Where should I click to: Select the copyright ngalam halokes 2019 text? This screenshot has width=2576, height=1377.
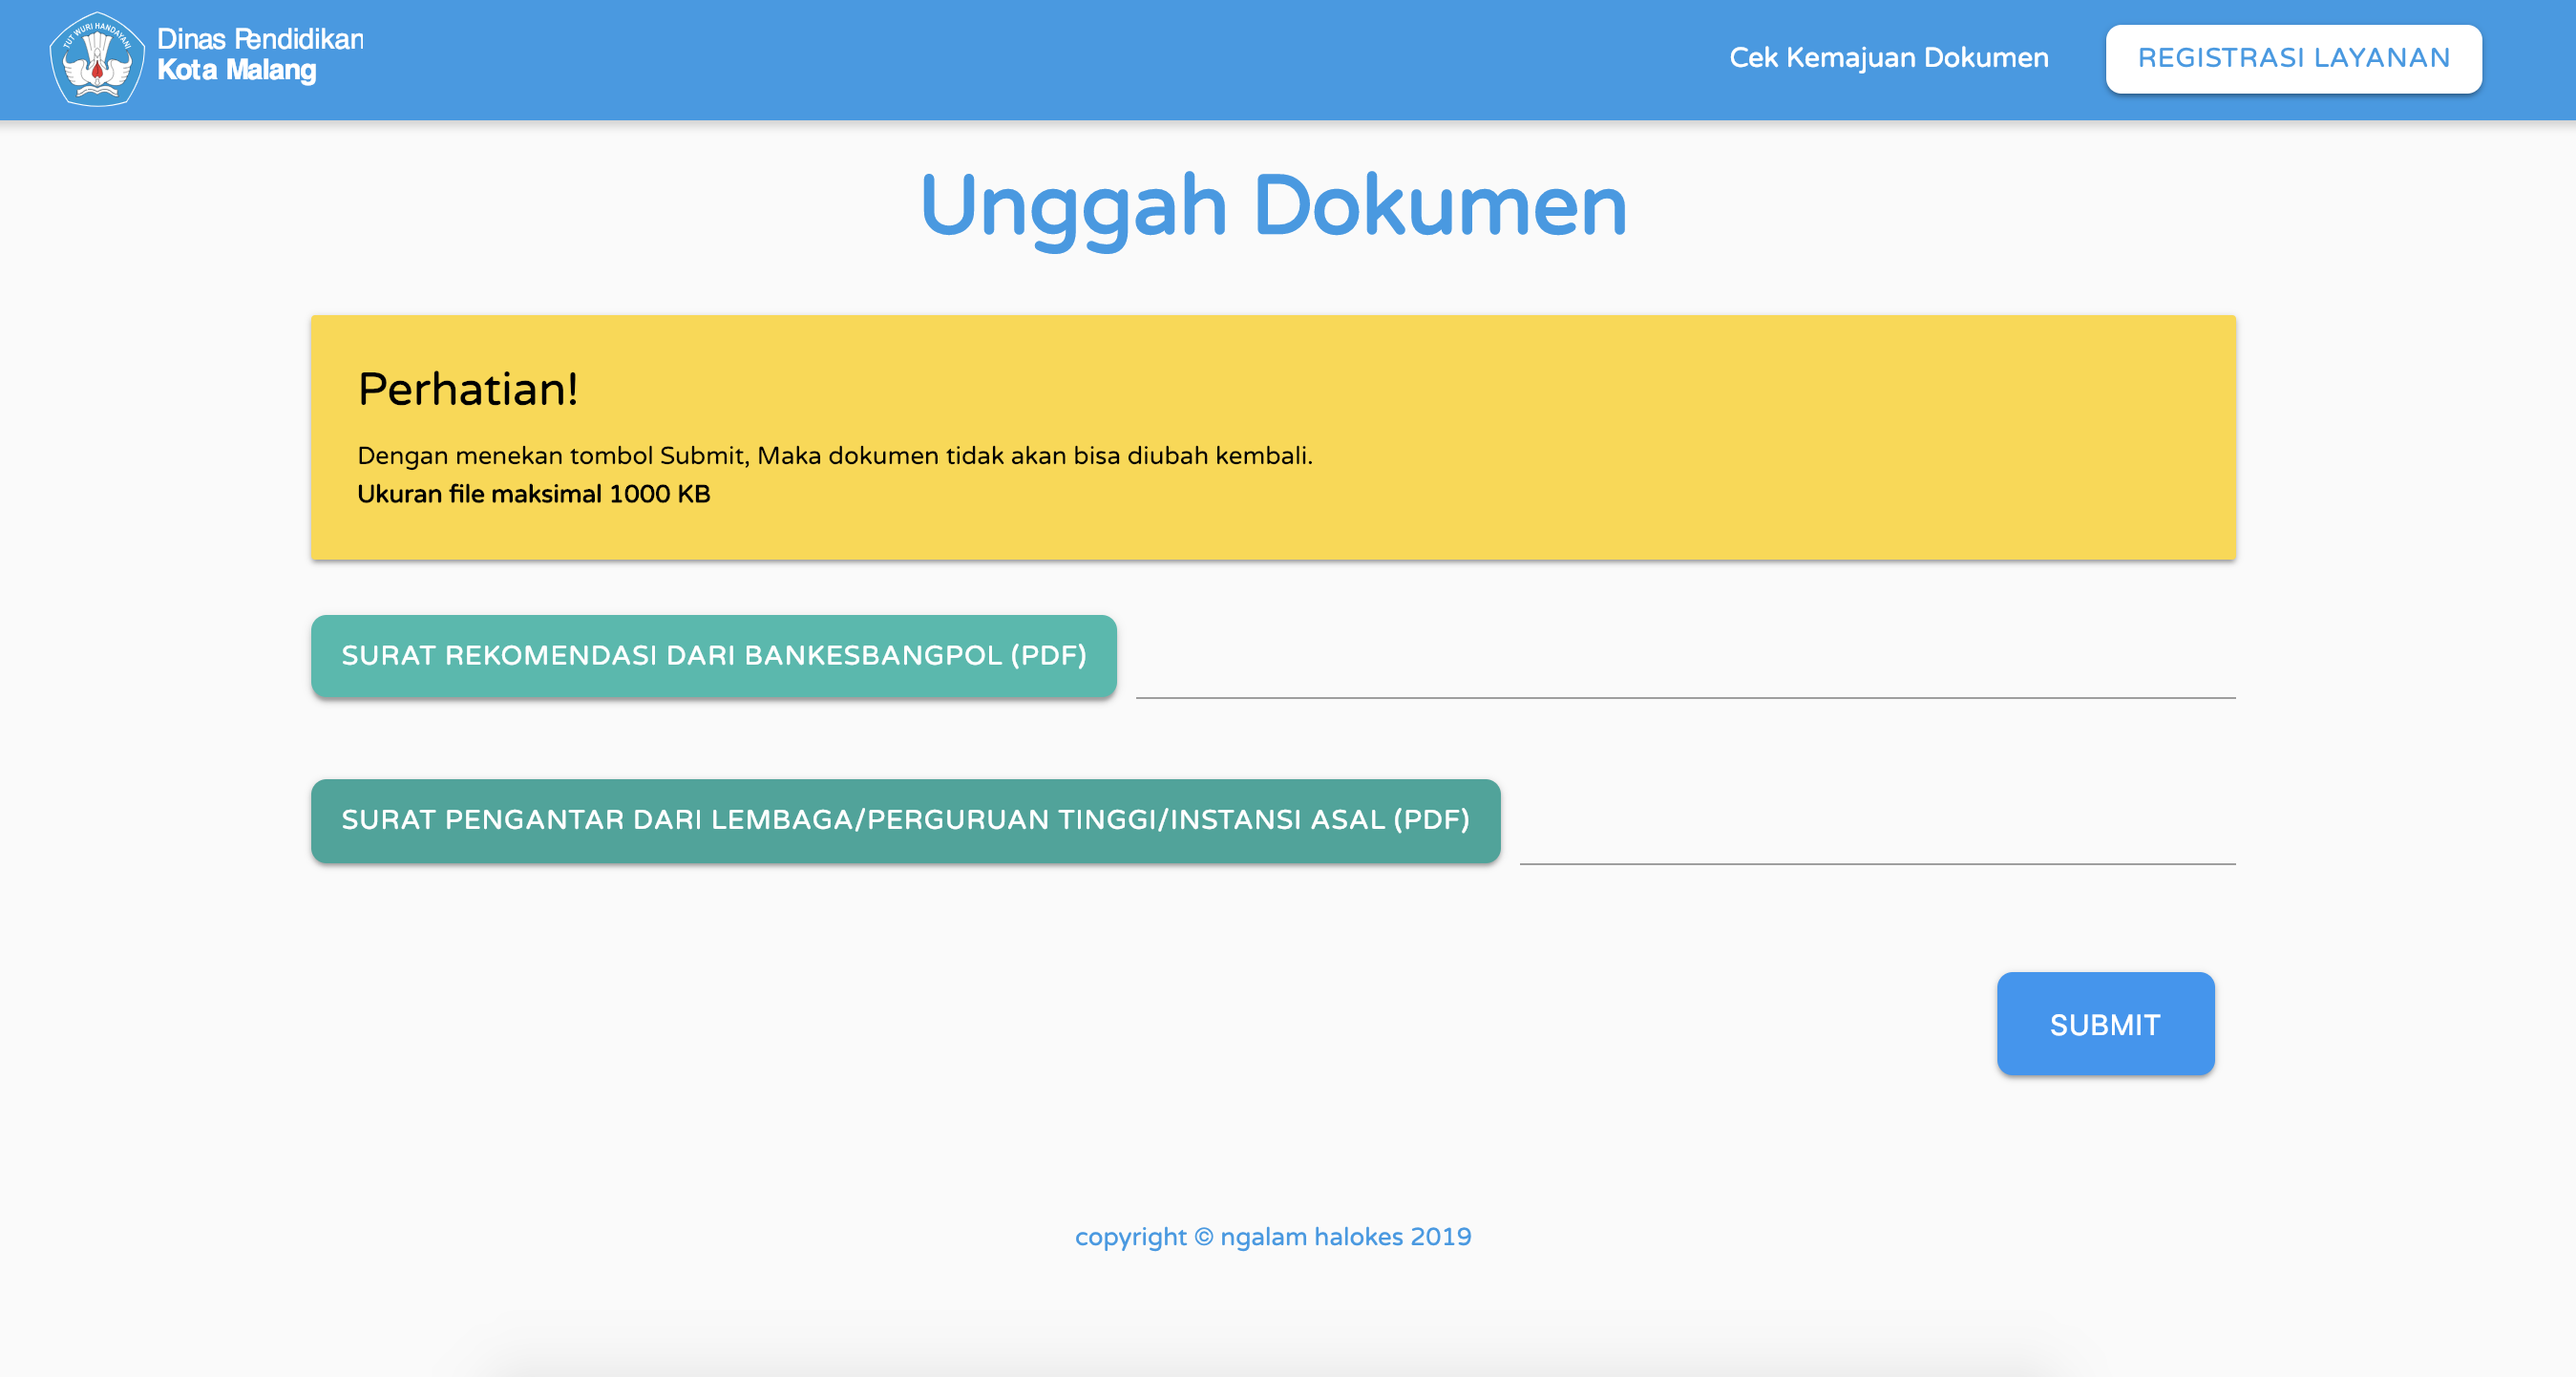pyautogui.click(x=1274, y=1236)
